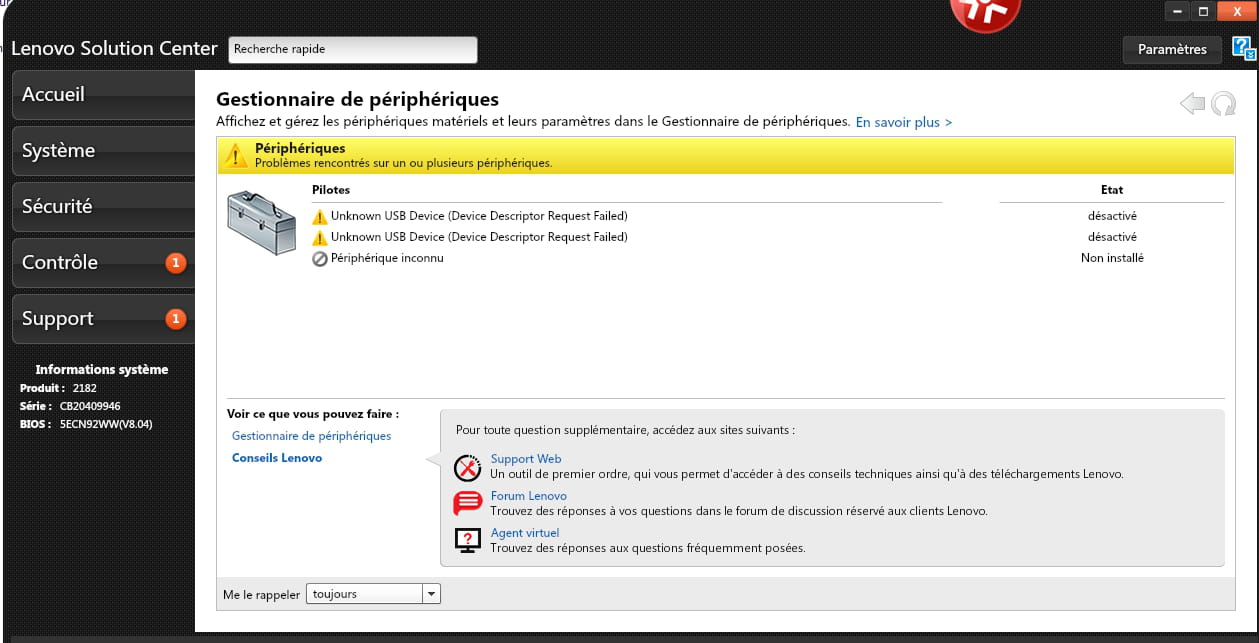Screen dimensions: 1259x643
Task: Open the help icon next to Paramètres
Action: [1243, 49]
